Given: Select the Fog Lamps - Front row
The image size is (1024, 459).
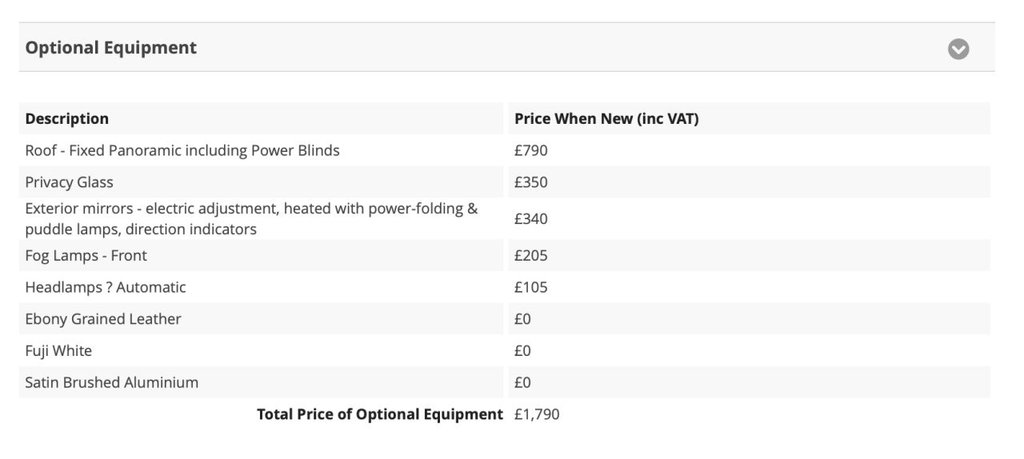Looking at the screenshot, I should pyautogui.click(x=86, y=255).
